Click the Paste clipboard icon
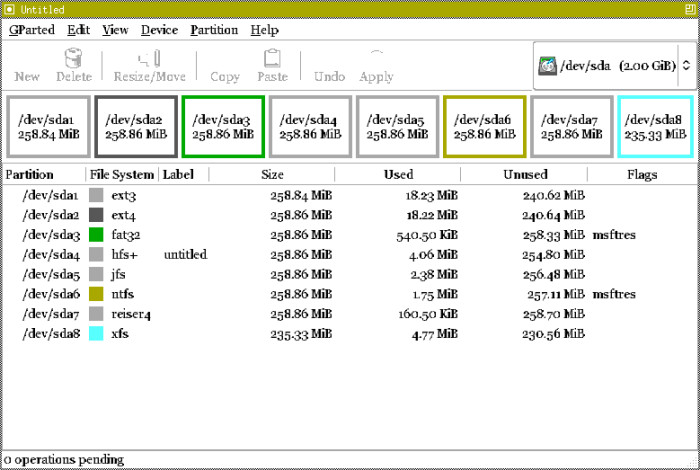Image resolution: width=700 pixels, height=470 pixels. pos(272,58)
